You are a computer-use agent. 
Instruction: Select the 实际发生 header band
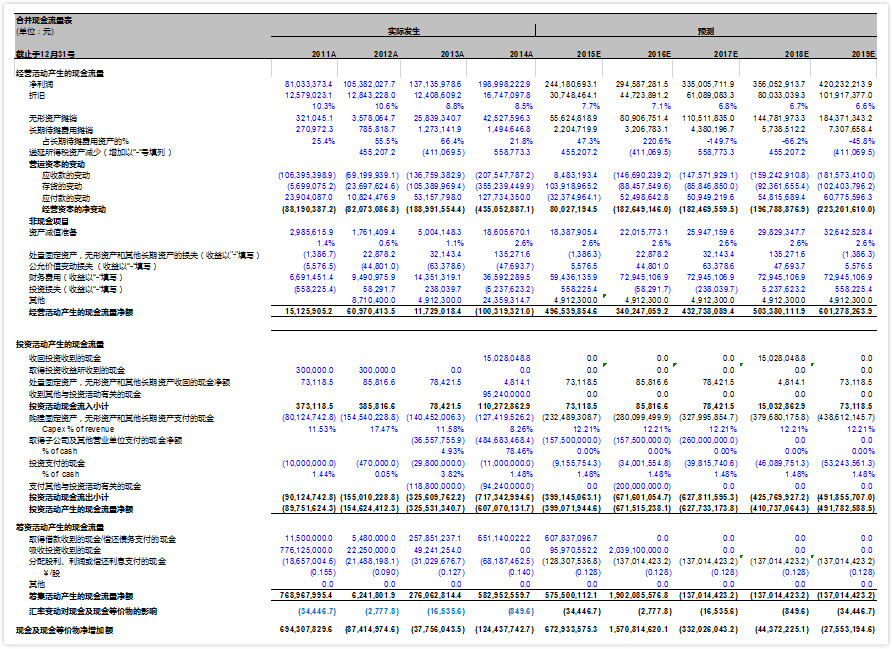coord(404,31)
